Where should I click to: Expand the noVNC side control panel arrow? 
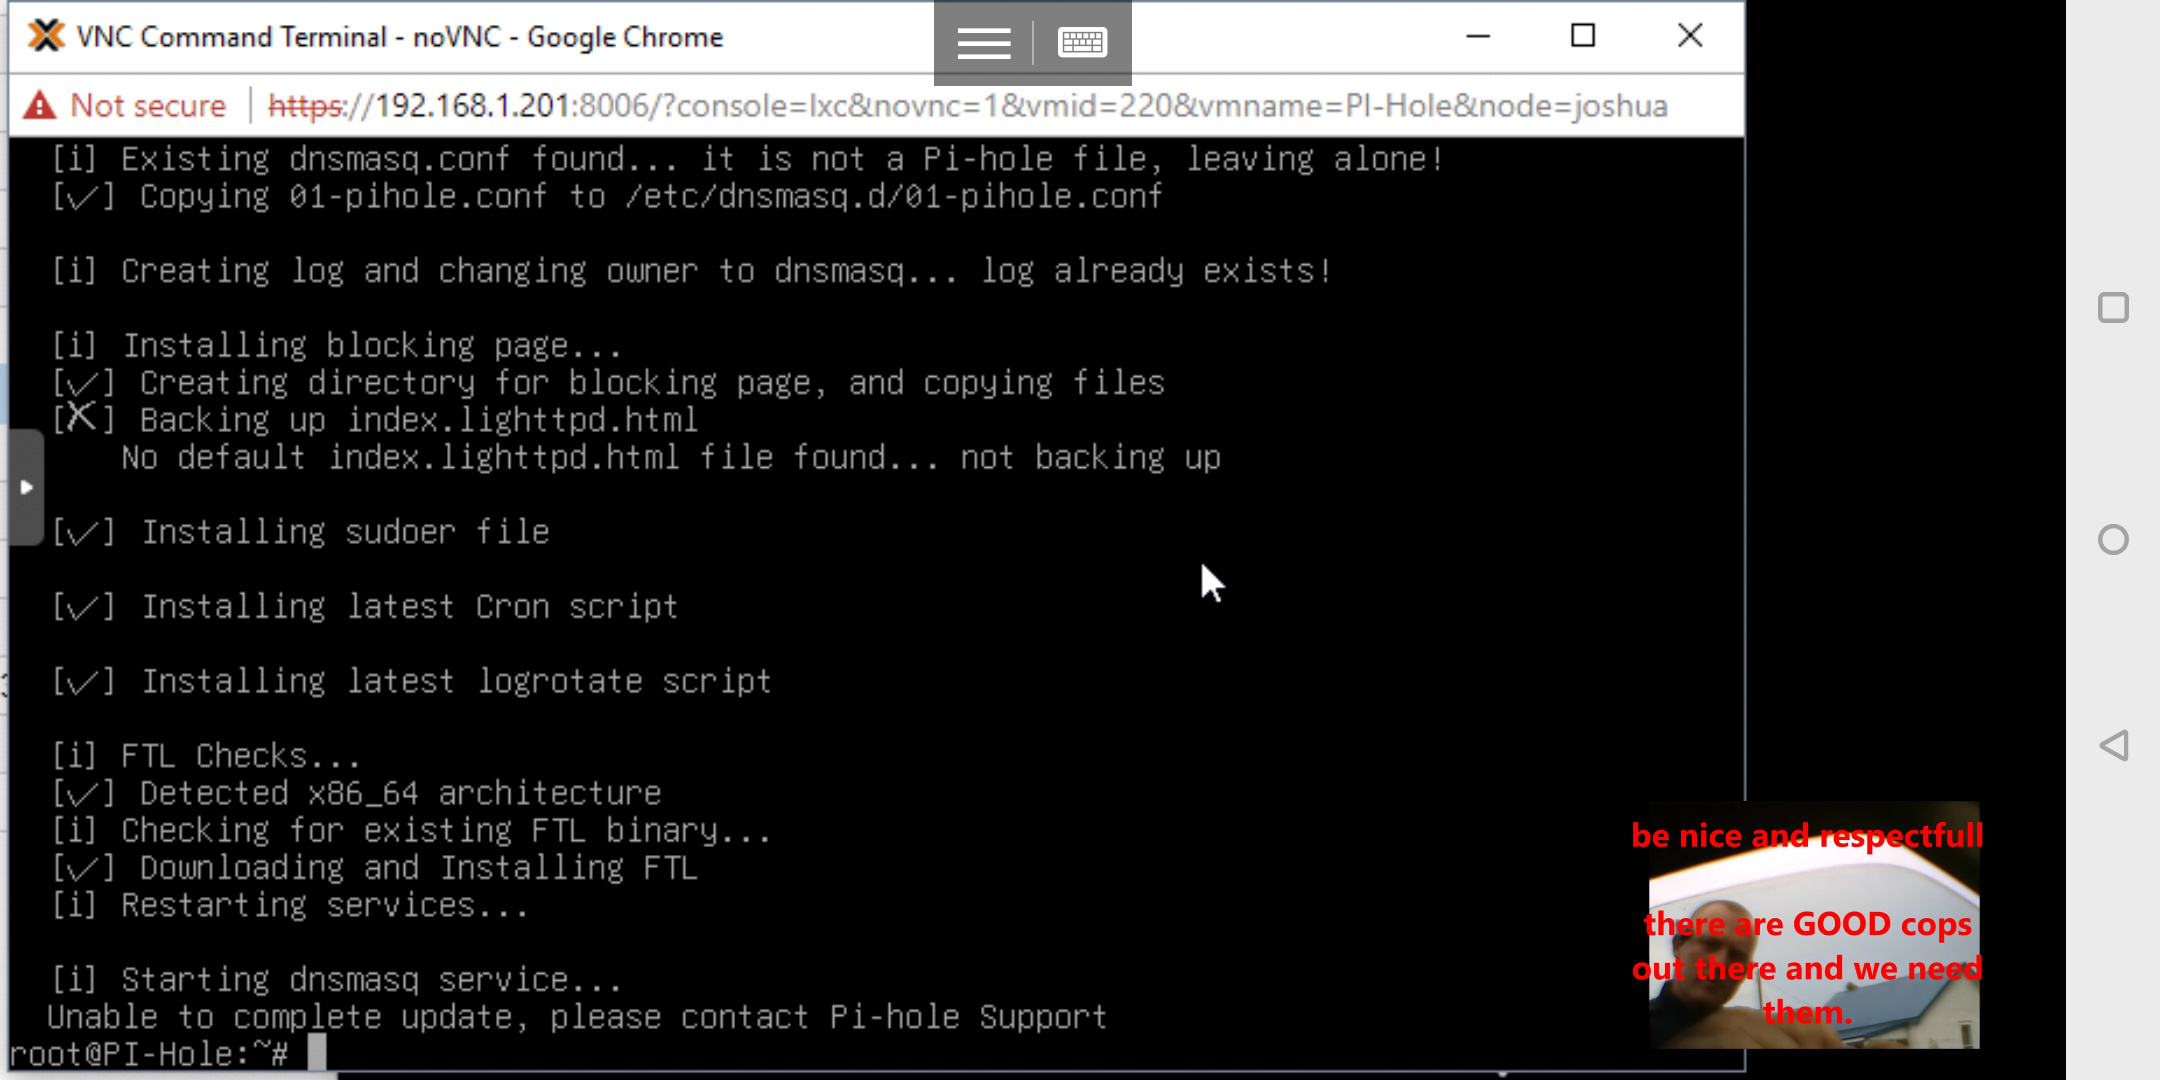[x=26, y=488]
